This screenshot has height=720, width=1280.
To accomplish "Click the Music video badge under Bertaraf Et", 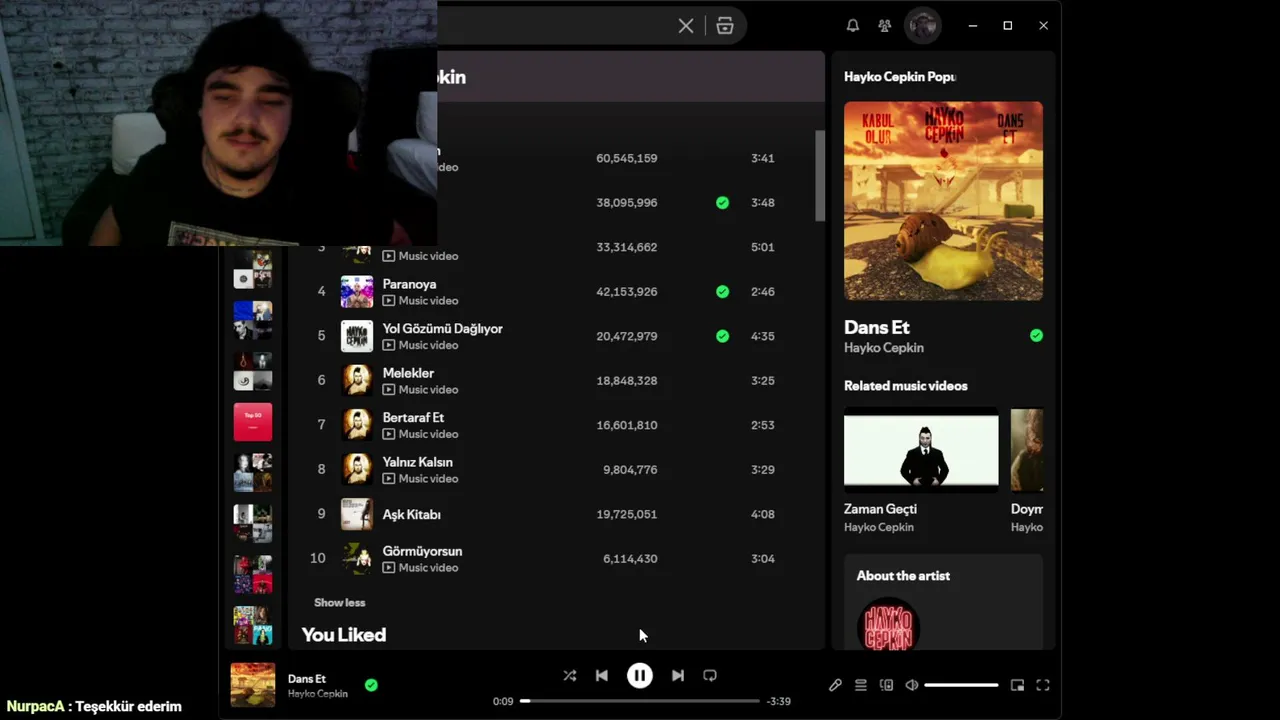I will click(x=420, y=434).
